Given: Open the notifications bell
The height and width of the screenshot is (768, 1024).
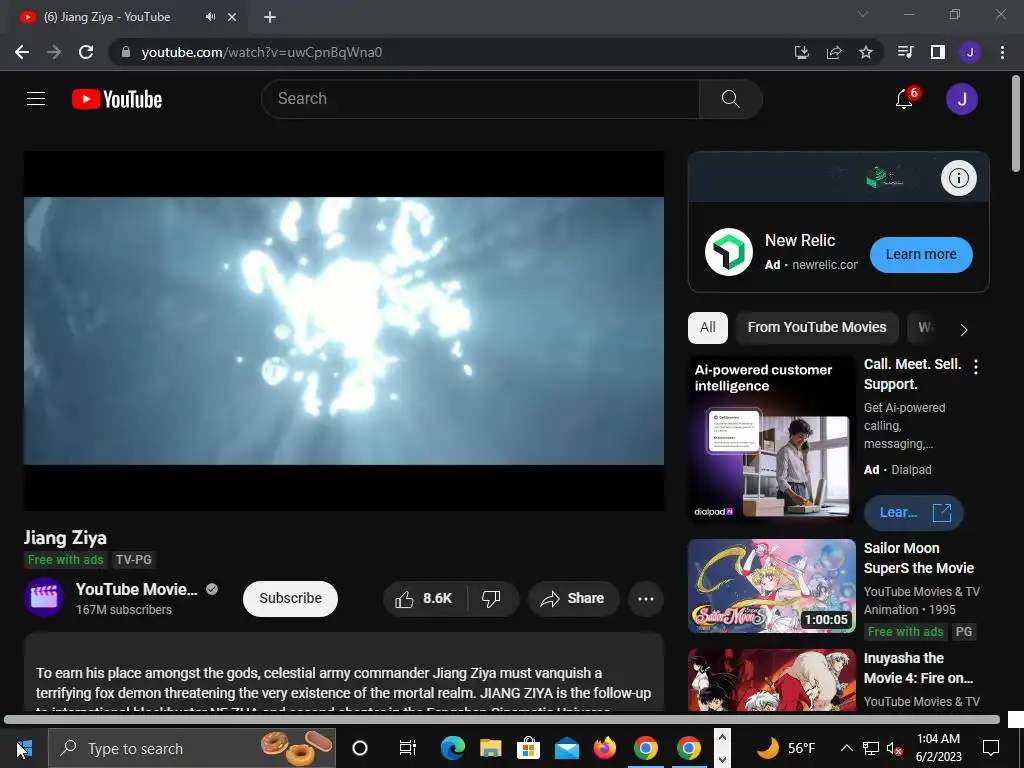Looking at the screenshot, I should point(904,99).
